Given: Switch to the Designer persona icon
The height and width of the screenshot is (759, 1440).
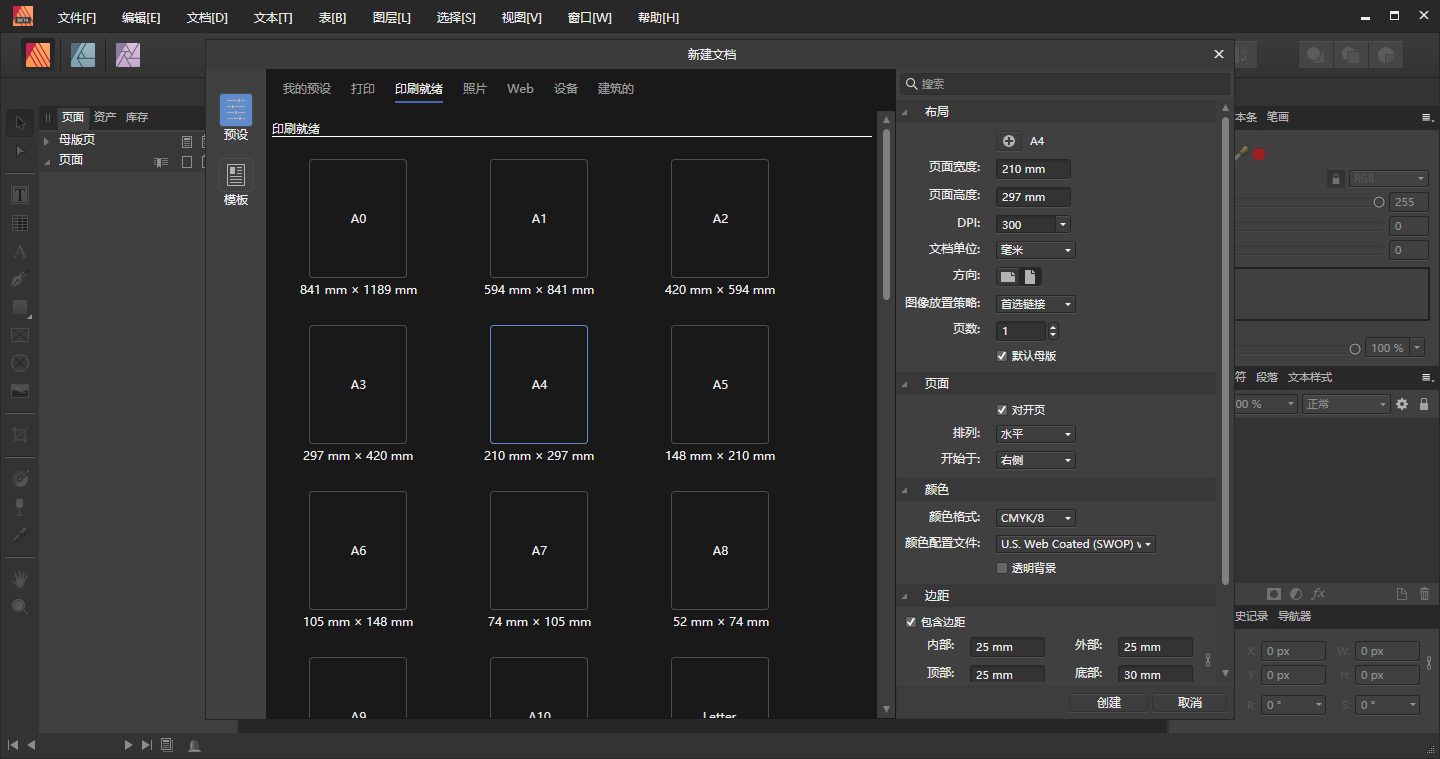Looking at the screenshot, I should pos(83,55).
